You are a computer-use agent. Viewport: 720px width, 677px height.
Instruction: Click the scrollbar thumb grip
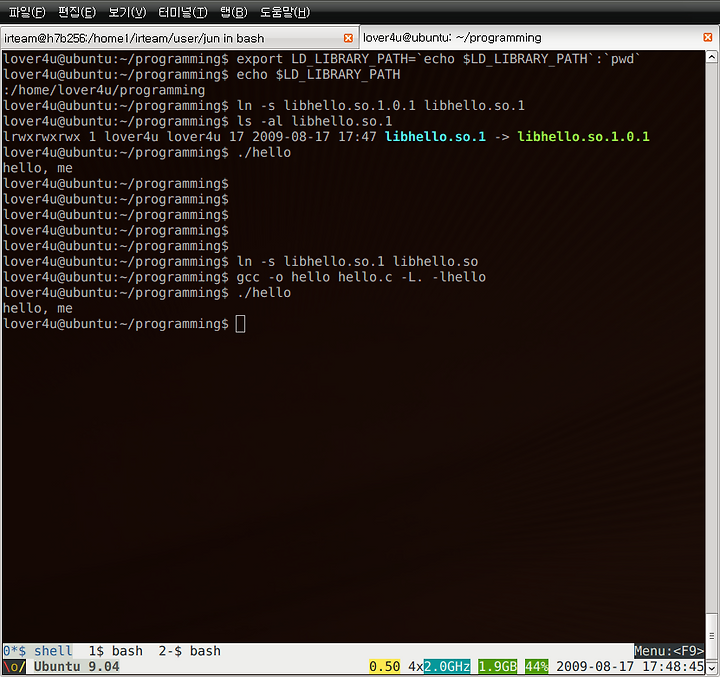point(712,636)
